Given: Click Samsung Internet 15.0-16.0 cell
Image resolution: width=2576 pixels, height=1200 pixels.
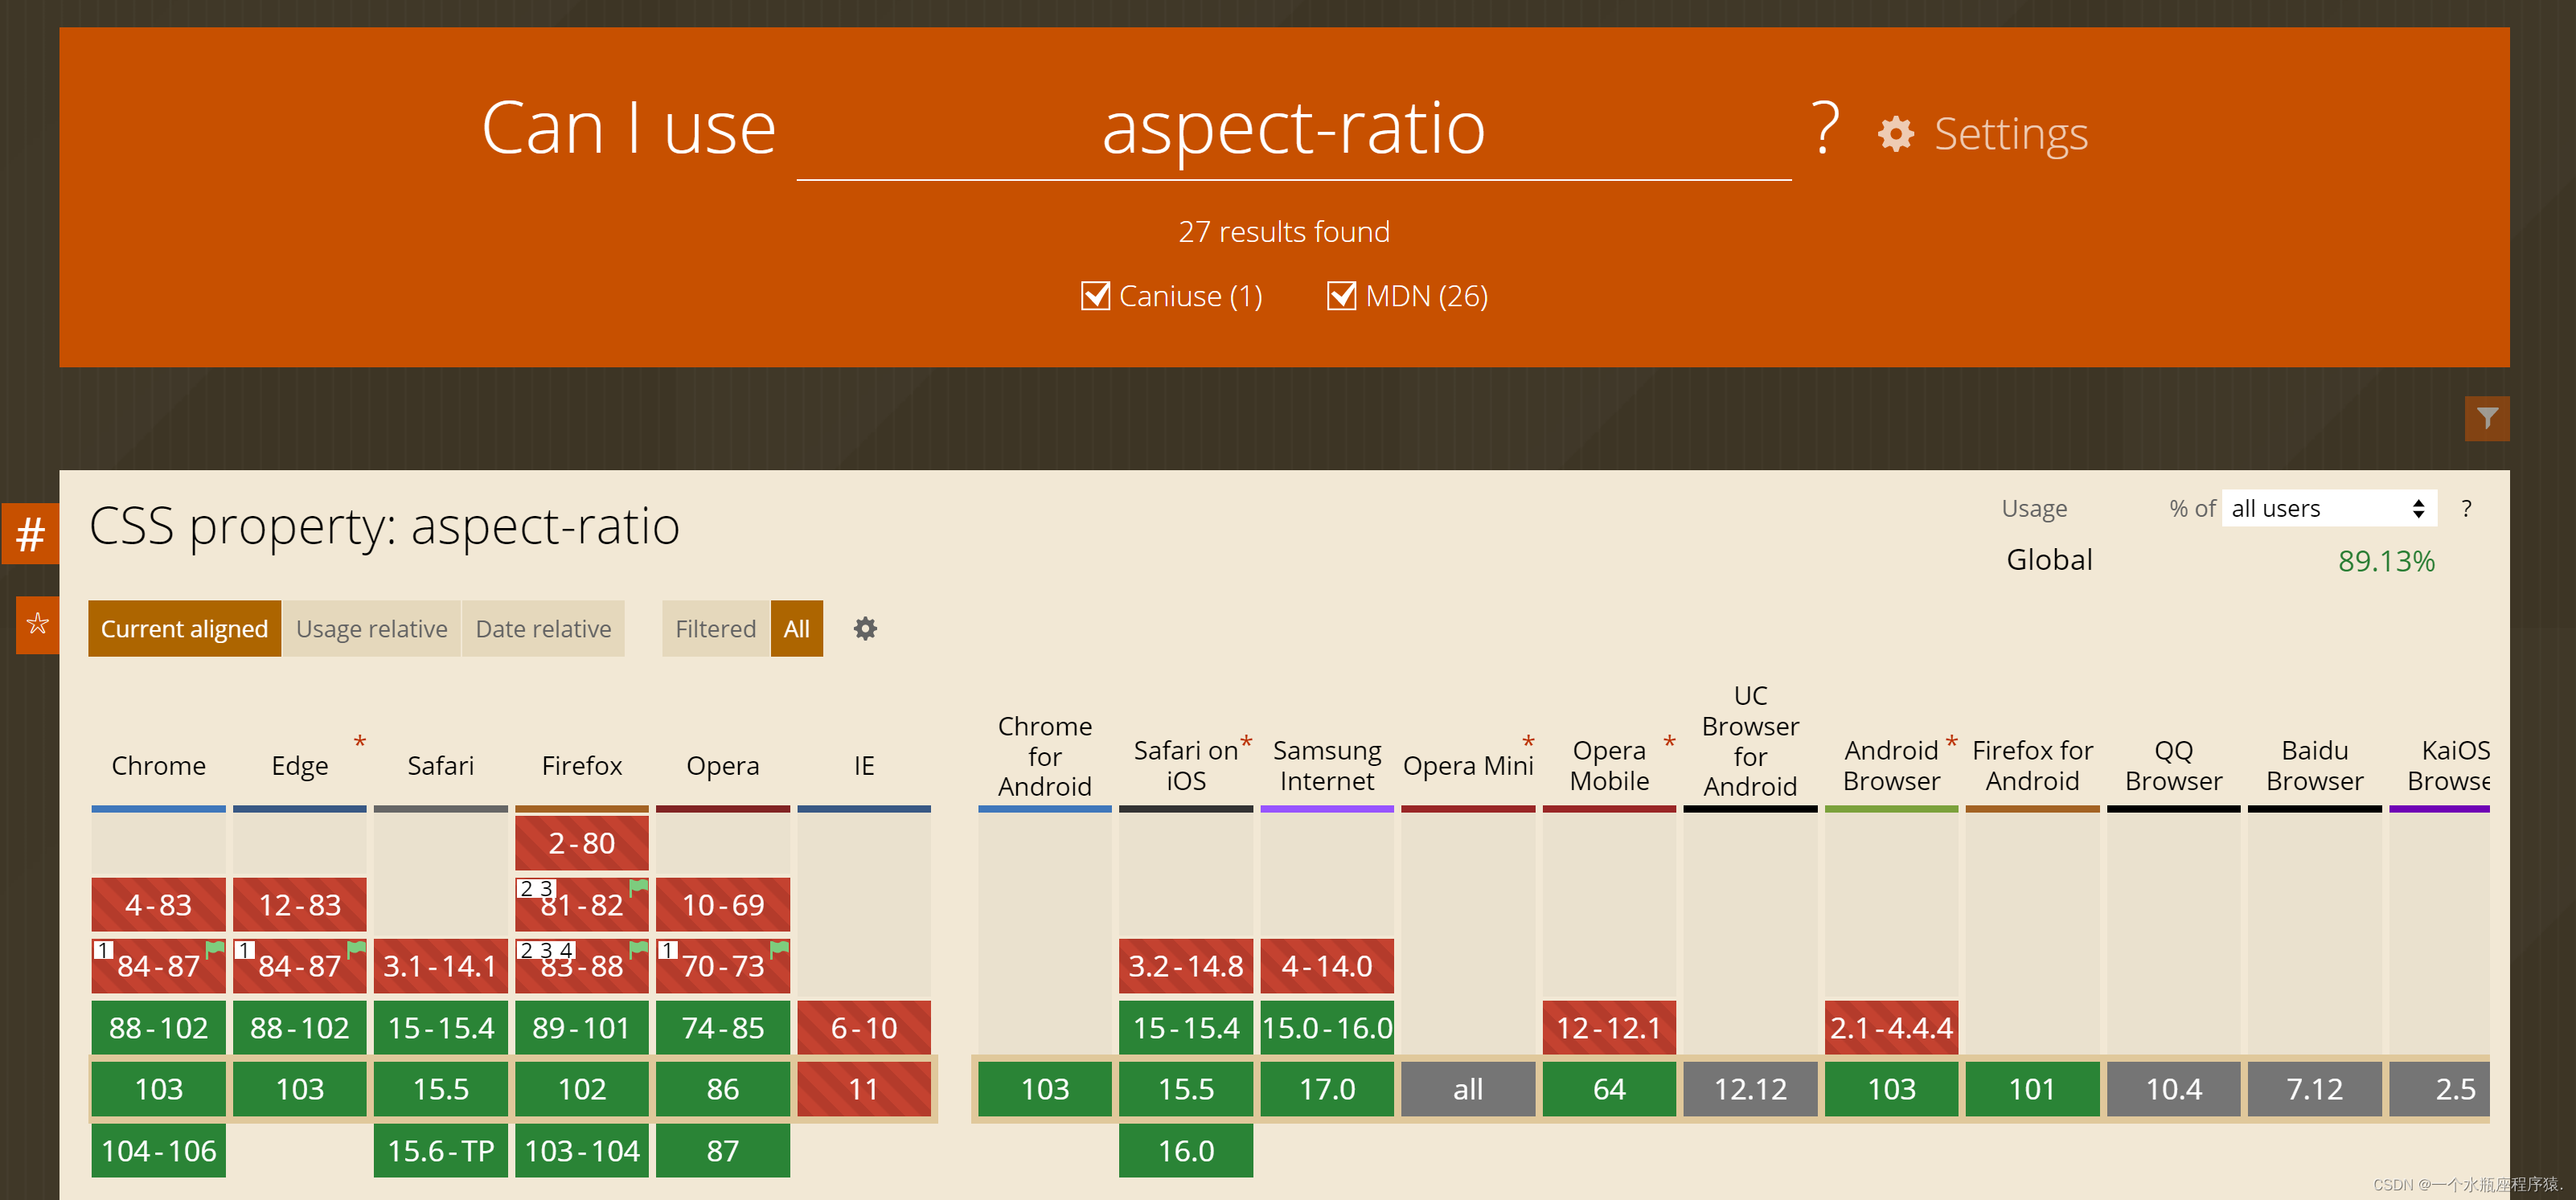Looking at the screenshot, I should pos(1326,1027).
